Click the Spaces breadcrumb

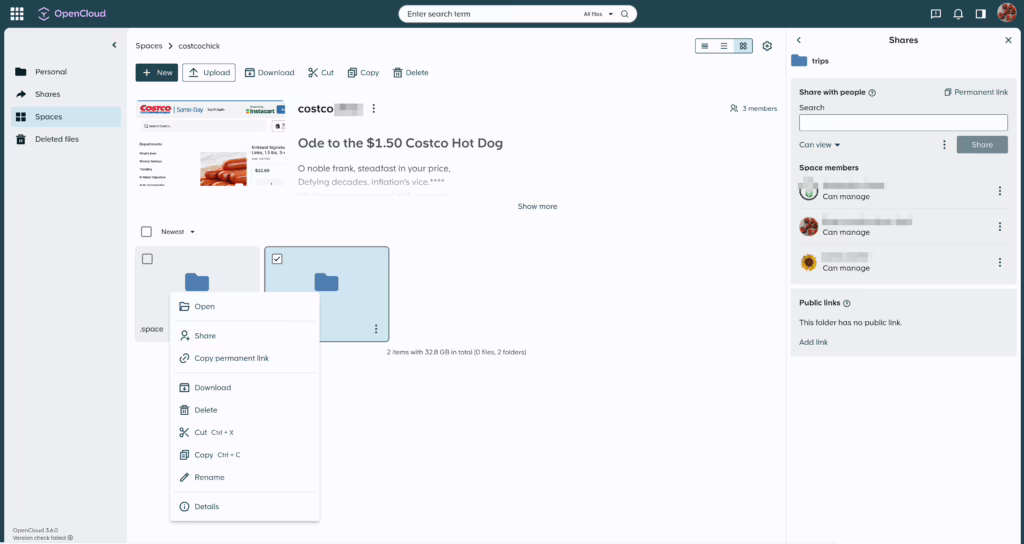[x=149, y=46]
